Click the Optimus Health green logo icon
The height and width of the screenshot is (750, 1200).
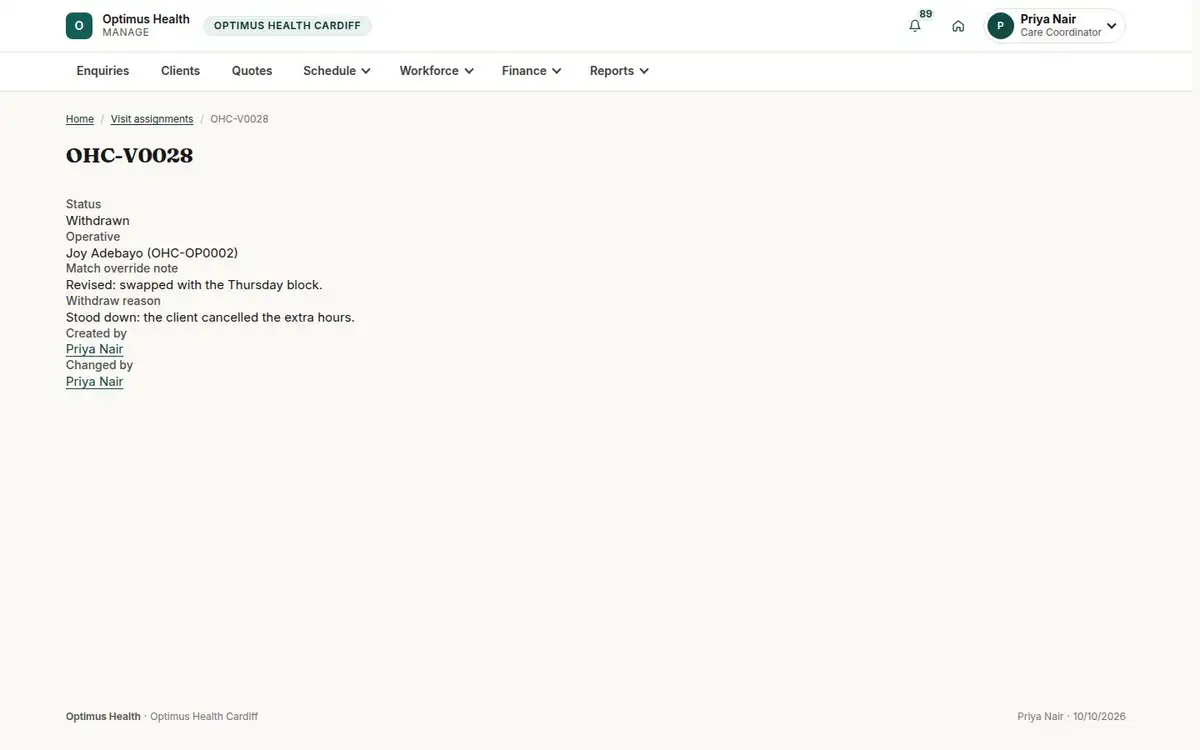click(79, 26)
